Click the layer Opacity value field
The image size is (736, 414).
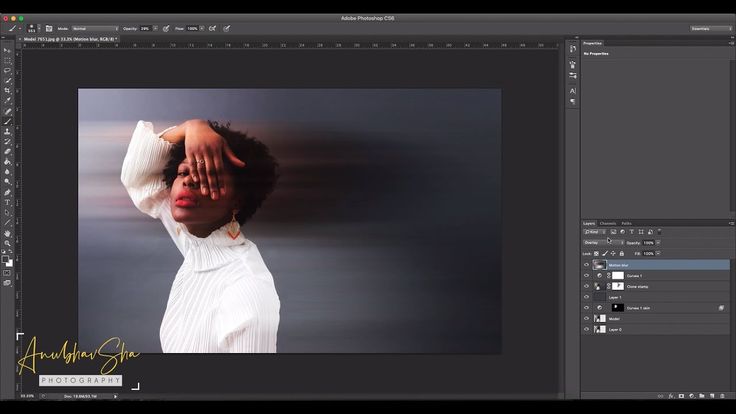point(648,242)
